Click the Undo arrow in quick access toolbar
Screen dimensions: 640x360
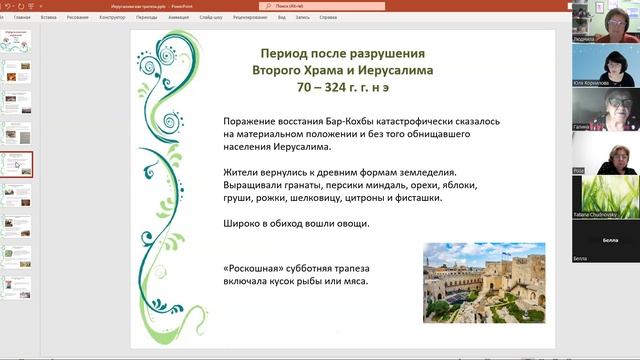pyautogui.click(x=7, y=6)
